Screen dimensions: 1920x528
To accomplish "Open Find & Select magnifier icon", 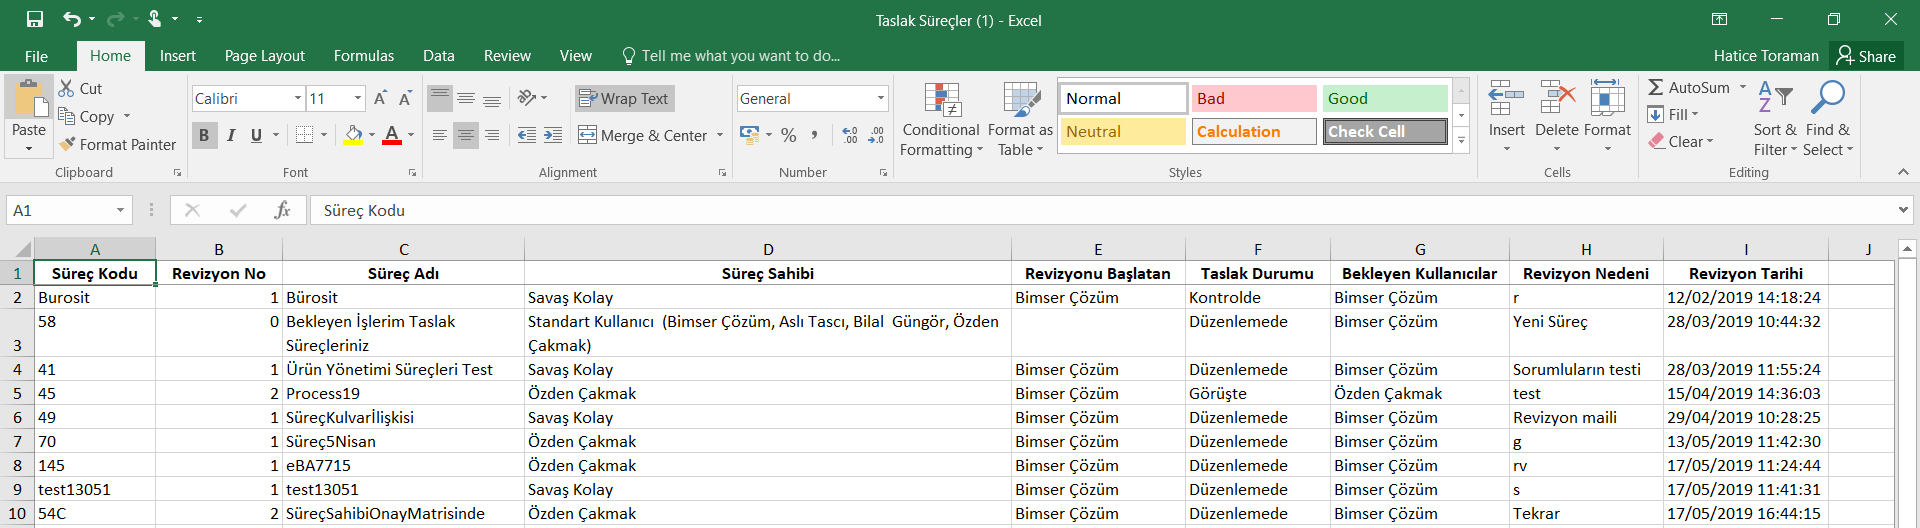I will (x=1828, y=100).
